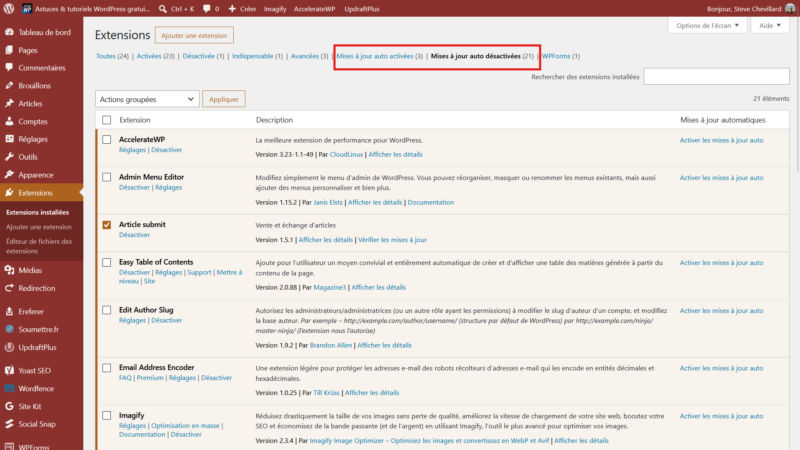Click the Wordfence sidebar icon
Screen dimensions: 800x450
(x=9, y=388)
